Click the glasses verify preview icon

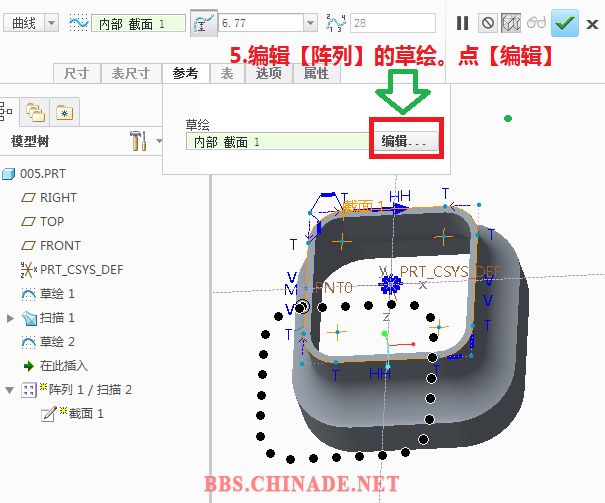pyautogui.click(x=536, y=23)
